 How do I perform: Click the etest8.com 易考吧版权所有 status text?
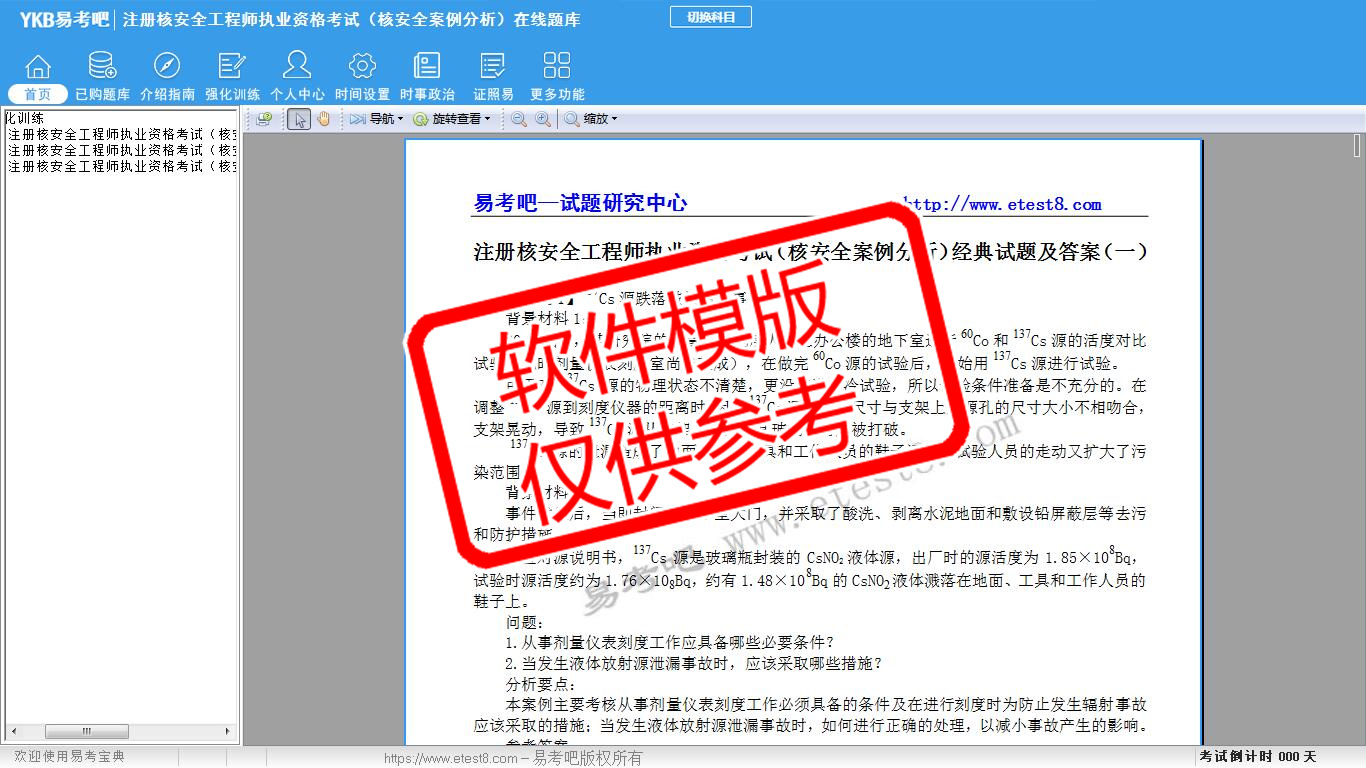coord(513,758)
